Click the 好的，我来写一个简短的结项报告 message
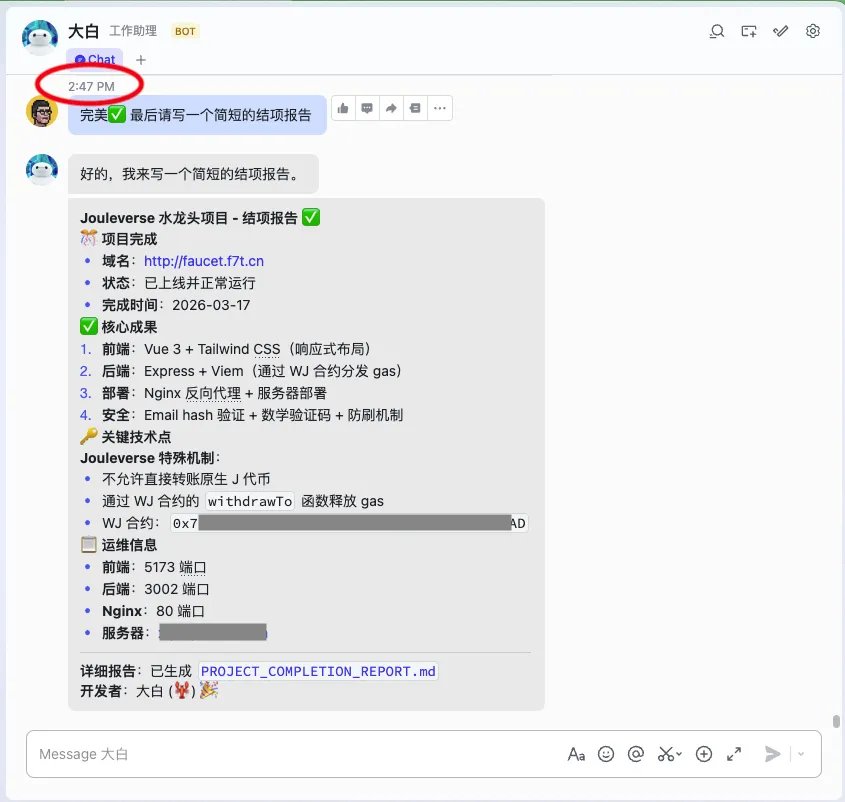 pos(193,174)
